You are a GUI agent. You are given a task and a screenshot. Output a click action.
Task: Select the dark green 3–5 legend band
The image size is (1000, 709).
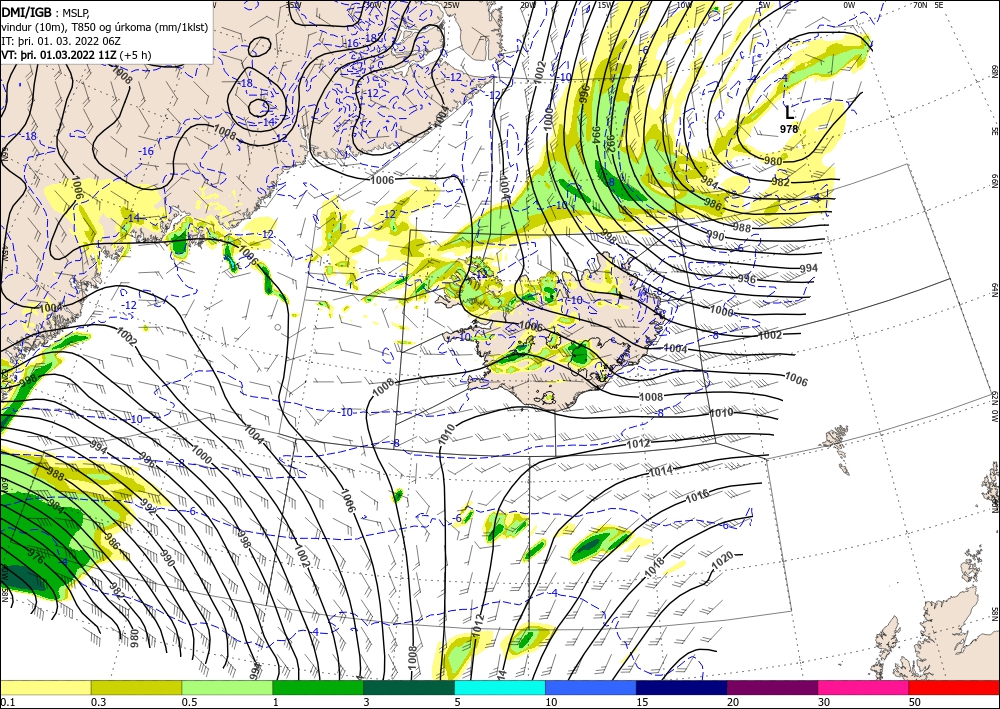coord(409,687)
